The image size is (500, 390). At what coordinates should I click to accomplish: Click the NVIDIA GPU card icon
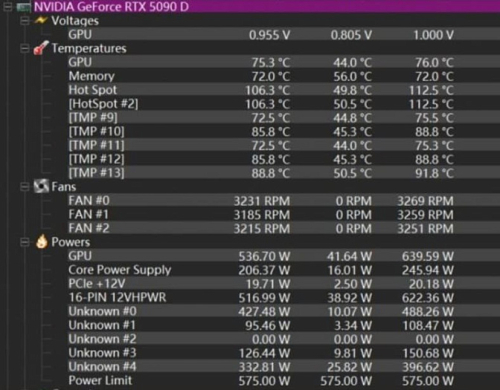tap(24, 7)
